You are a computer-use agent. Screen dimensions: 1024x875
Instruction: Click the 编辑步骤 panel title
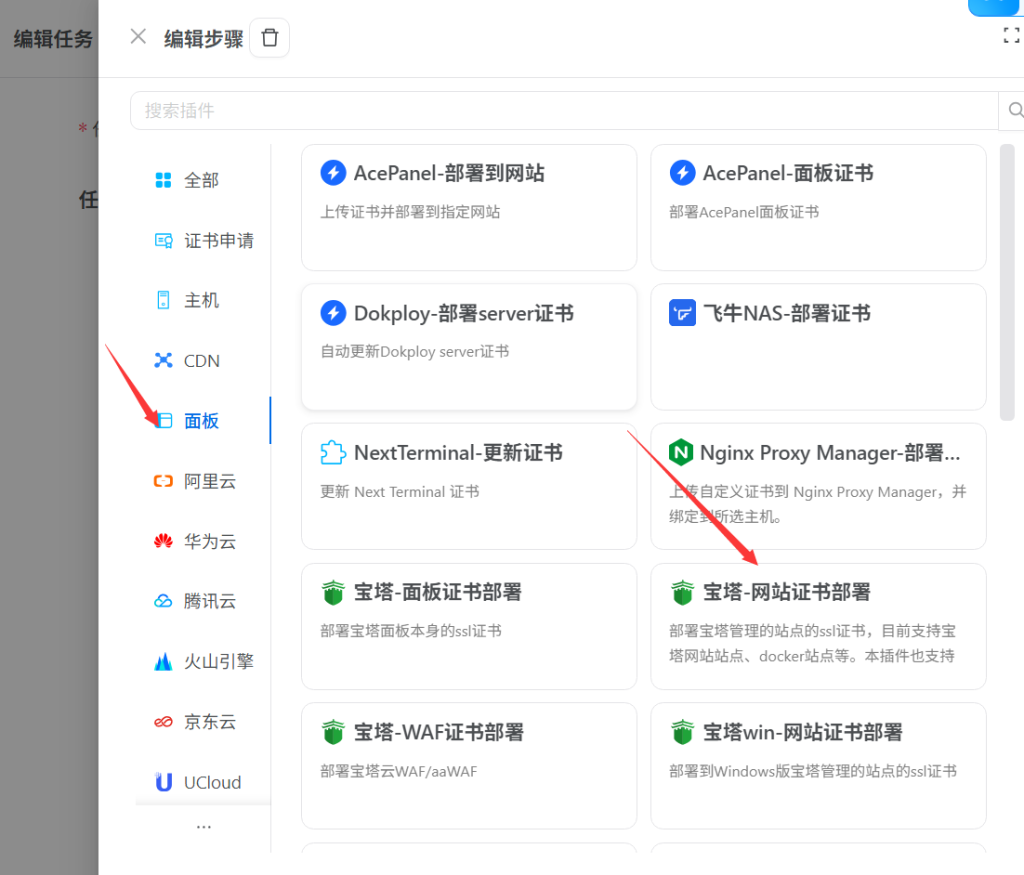point(204,39)
